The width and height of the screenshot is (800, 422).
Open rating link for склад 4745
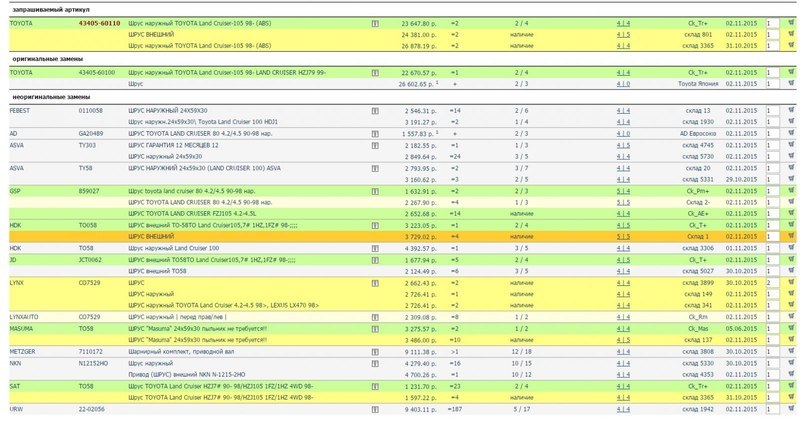[623, 145]
